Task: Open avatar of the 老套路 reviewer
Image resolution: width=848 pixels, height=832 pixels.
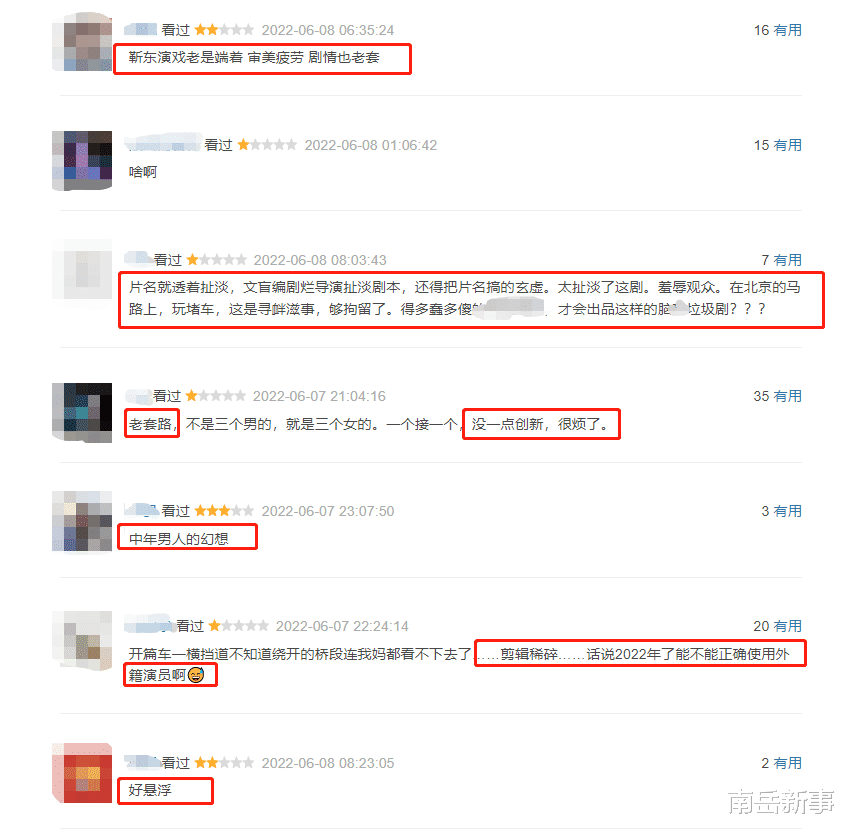Action: point(82,412)
